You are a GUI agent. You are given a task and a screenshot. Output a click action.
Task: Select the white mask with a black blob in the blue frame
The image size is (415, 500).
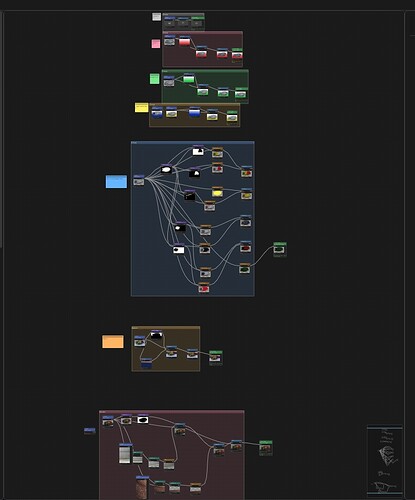(178, 249)
